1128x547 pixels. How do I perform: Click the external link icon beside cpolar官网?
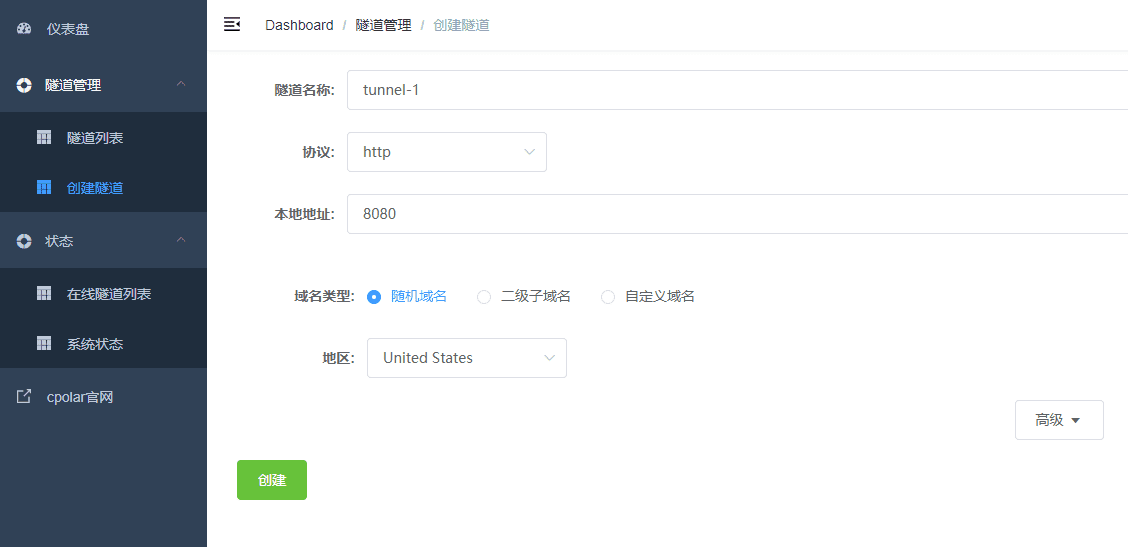click(x=24, y=397)
